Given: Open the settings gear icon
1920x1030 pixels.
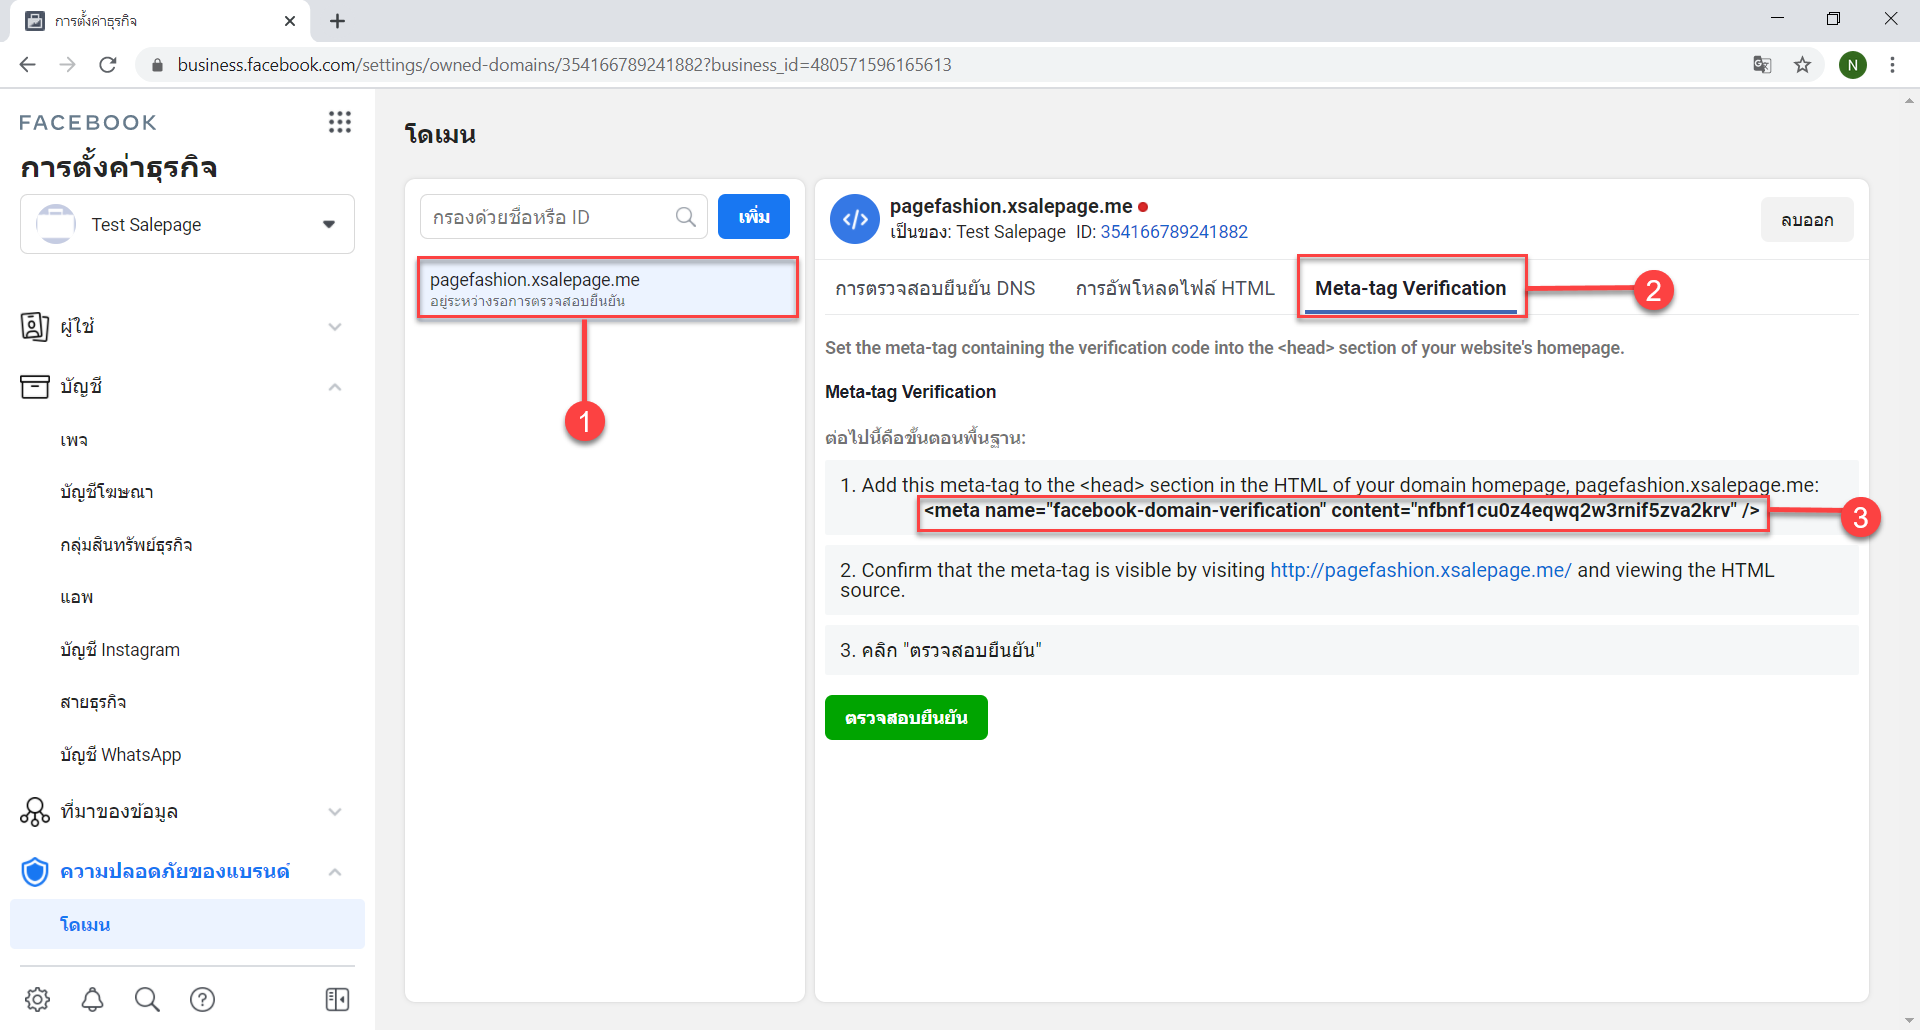Looking at the screenshot, I should (38, 999).
